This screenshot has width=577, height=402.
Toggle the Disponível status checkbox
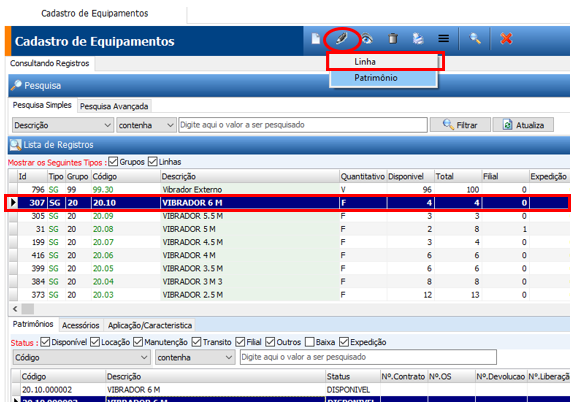point(45,342)
